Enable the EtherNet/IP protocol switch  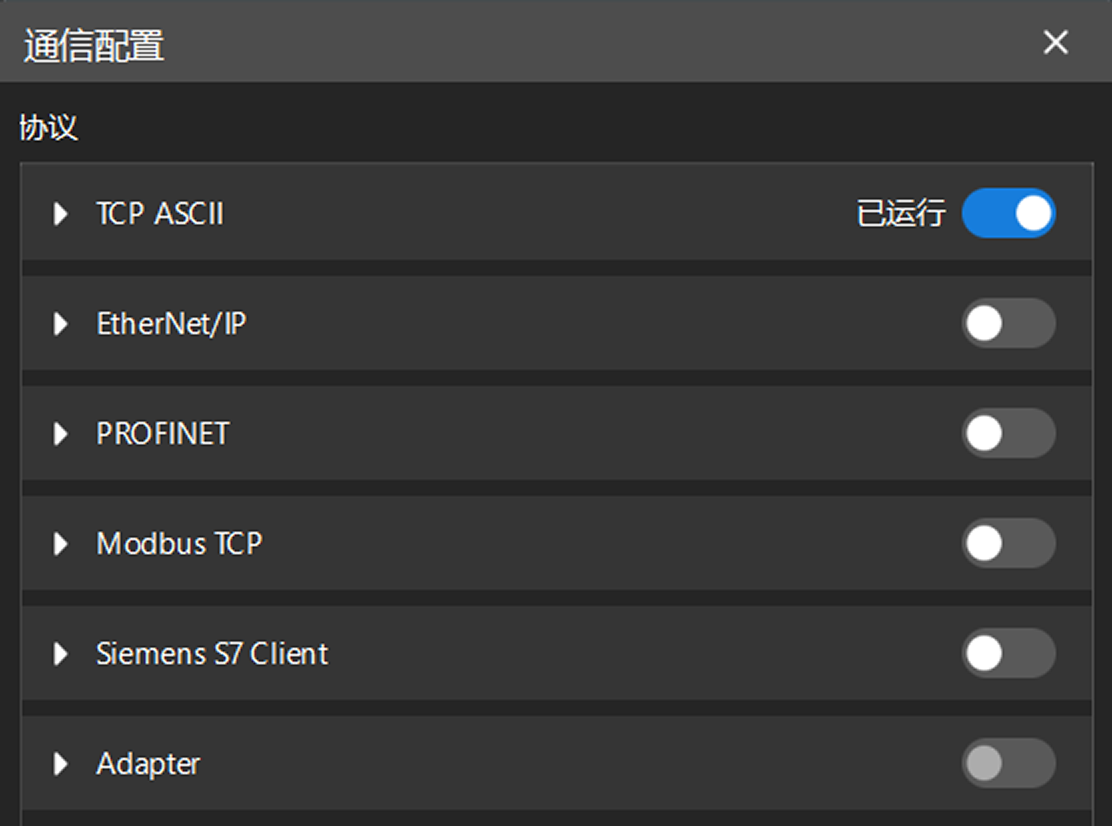(1008, 323)
